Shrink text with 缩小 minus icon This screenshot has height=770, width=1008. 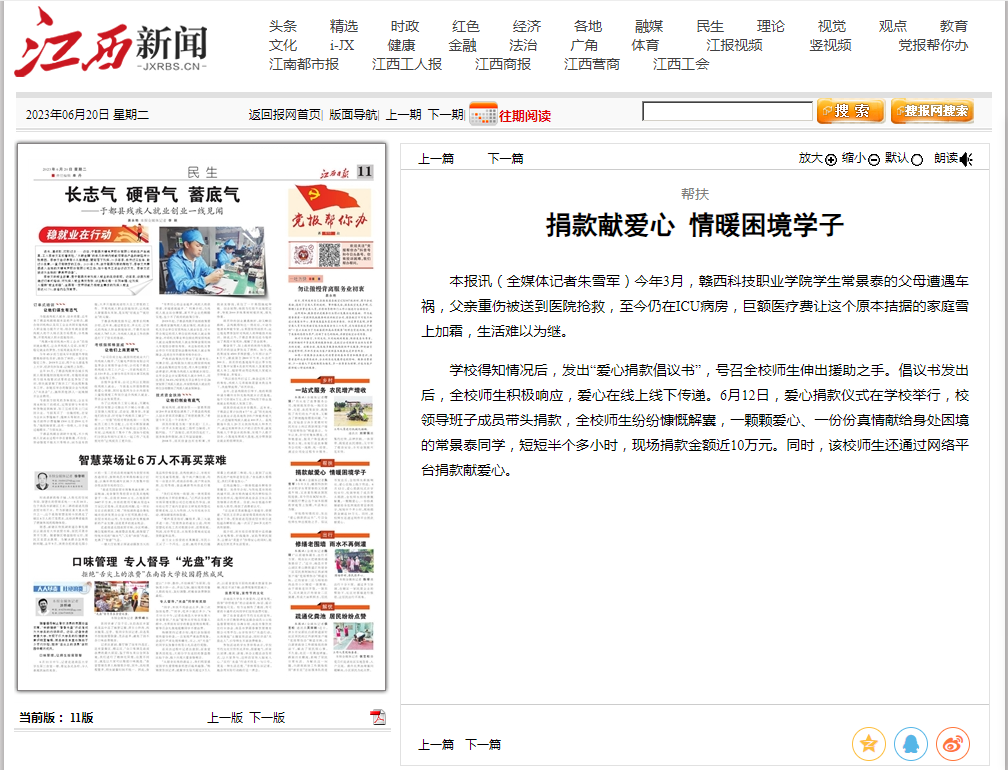[873, 159]
